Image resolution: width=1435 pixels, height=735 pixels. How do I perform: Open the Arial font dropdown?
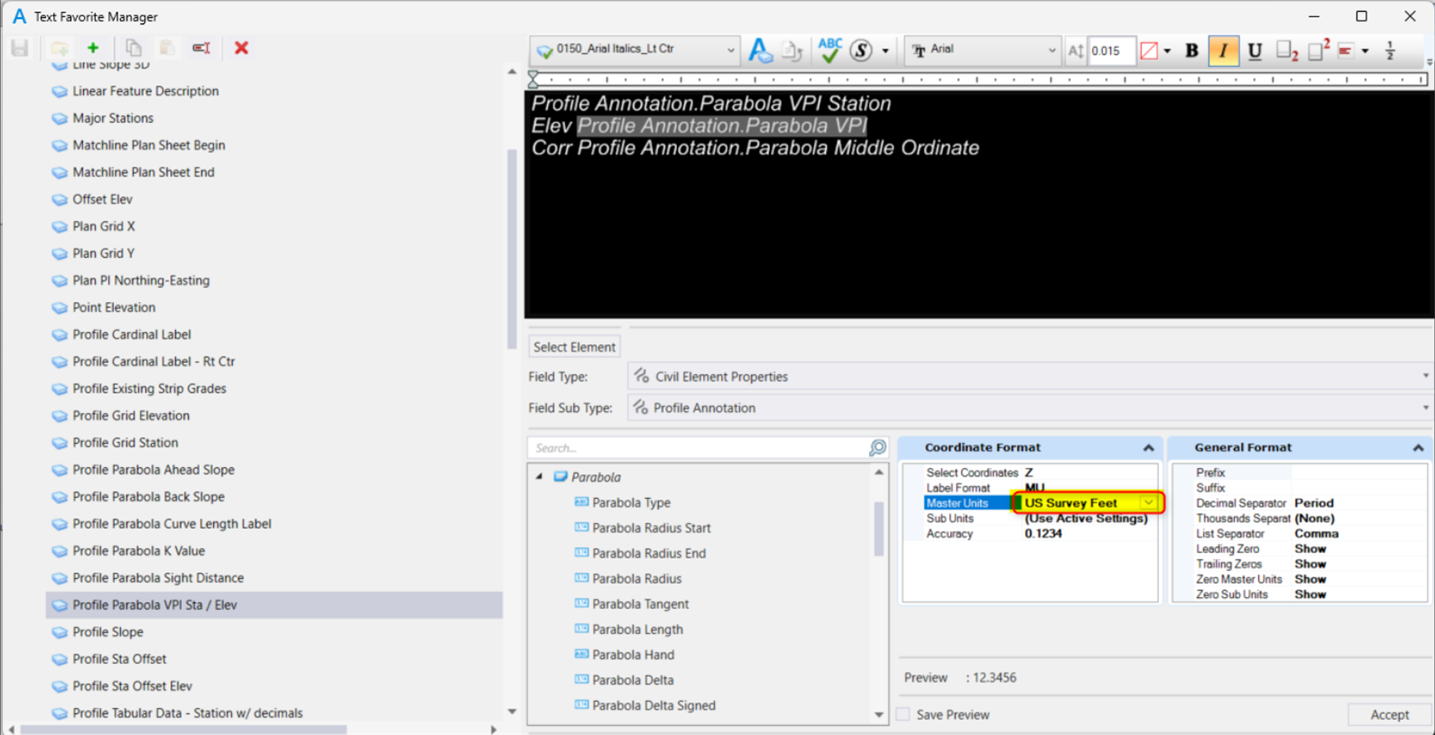pyautogui.click(x=1053, y=48)
